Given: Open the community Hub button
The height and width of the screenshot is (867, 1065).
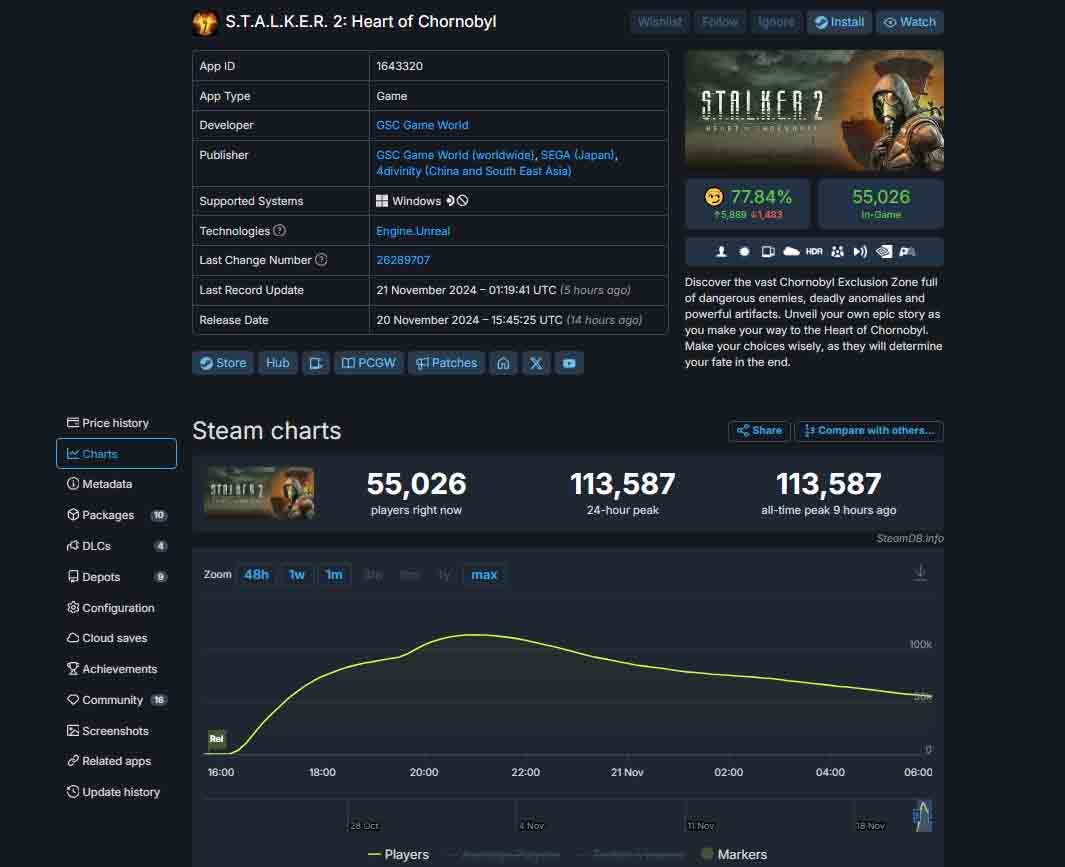Looking at the screenshot, I should click(277, 363).
